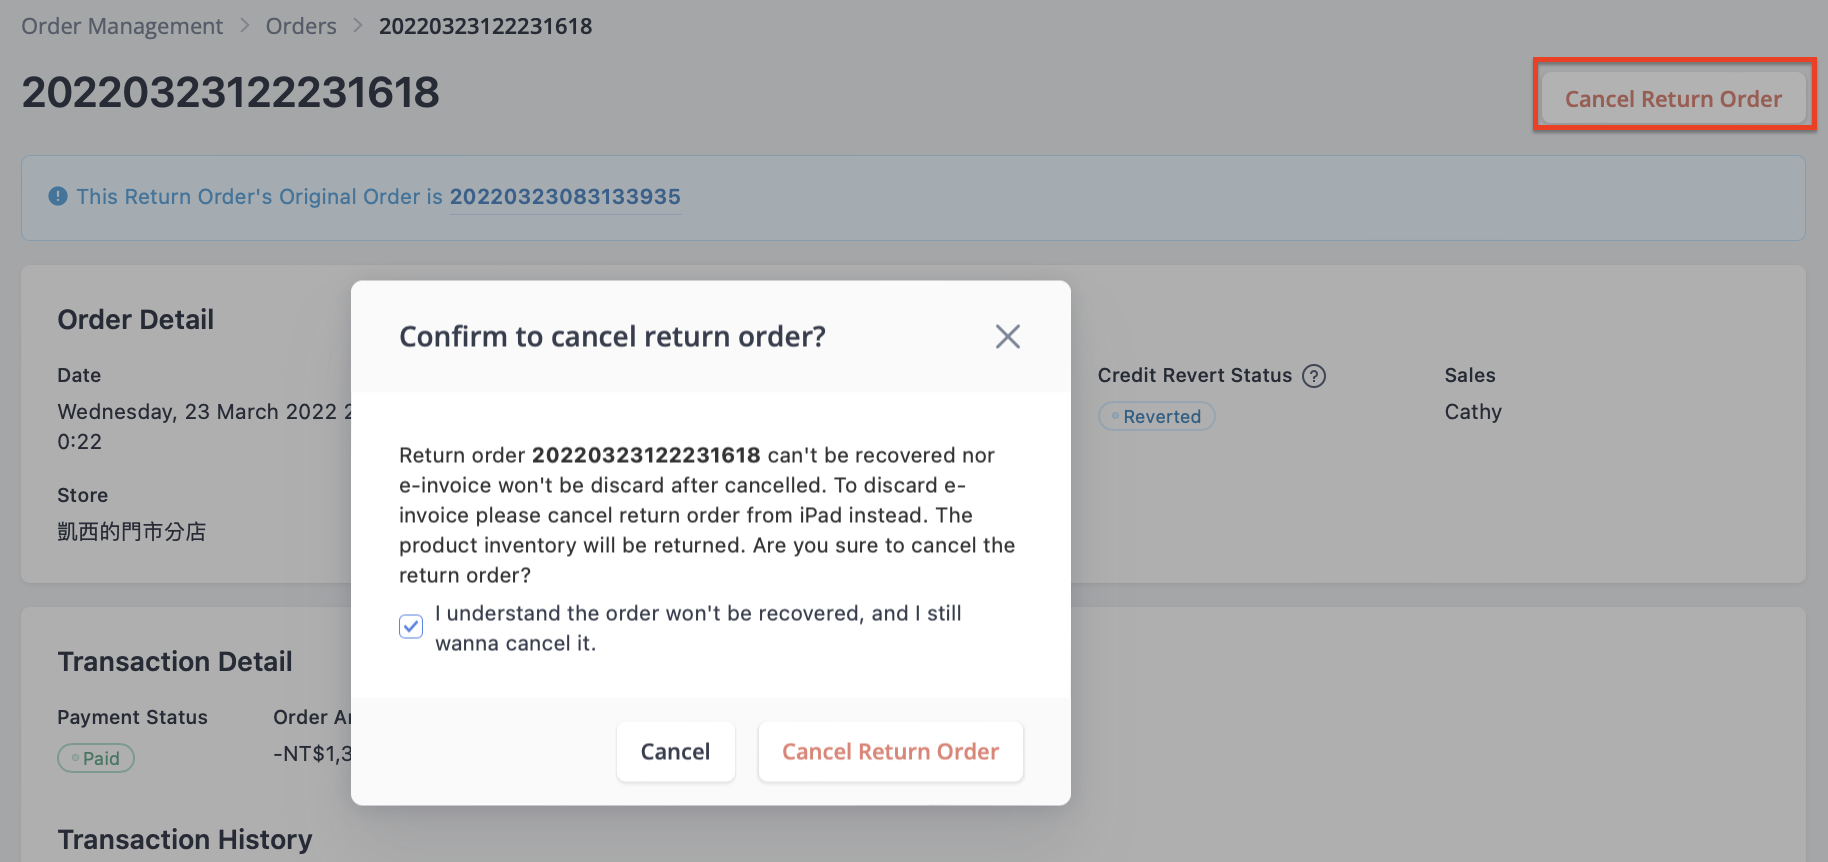This screenshot has height=862, width=1828.
Task: Click the page title order number heading
Action: 231,92
